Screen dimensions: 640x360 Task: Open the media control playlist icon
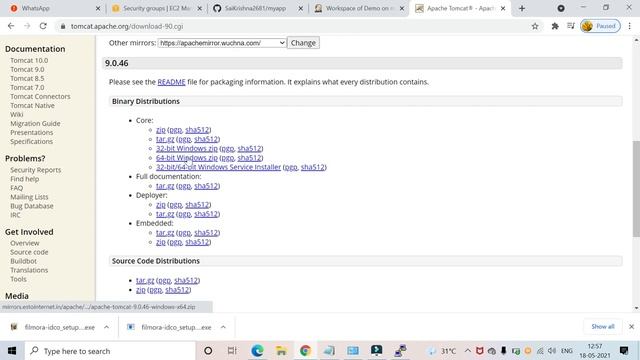coord(571,26)
